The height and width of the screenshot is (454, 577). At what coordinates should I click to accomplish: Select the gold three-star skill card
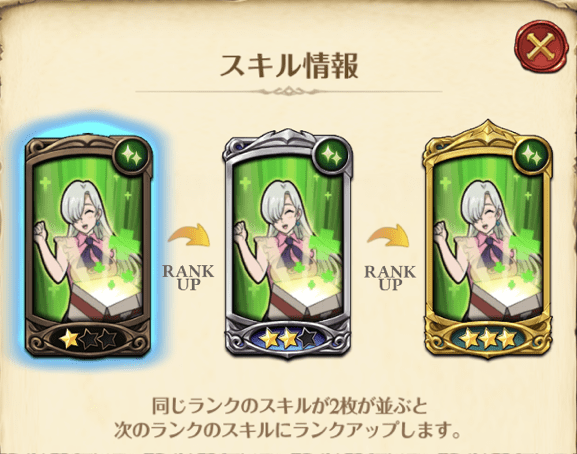488,240
